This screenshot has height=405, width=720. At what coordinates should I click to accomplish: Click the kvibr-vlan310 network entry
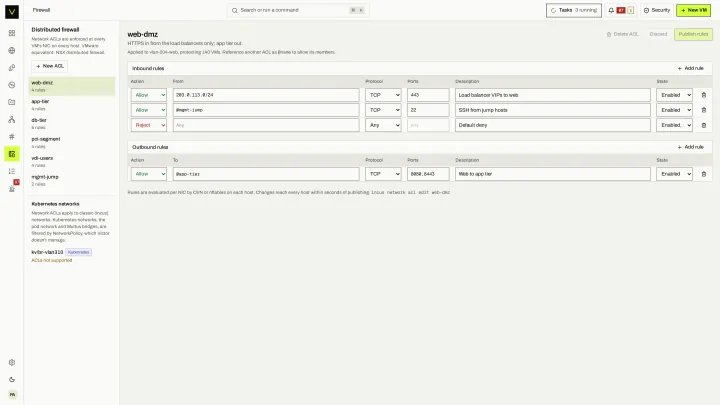click(x=47, y=252)
